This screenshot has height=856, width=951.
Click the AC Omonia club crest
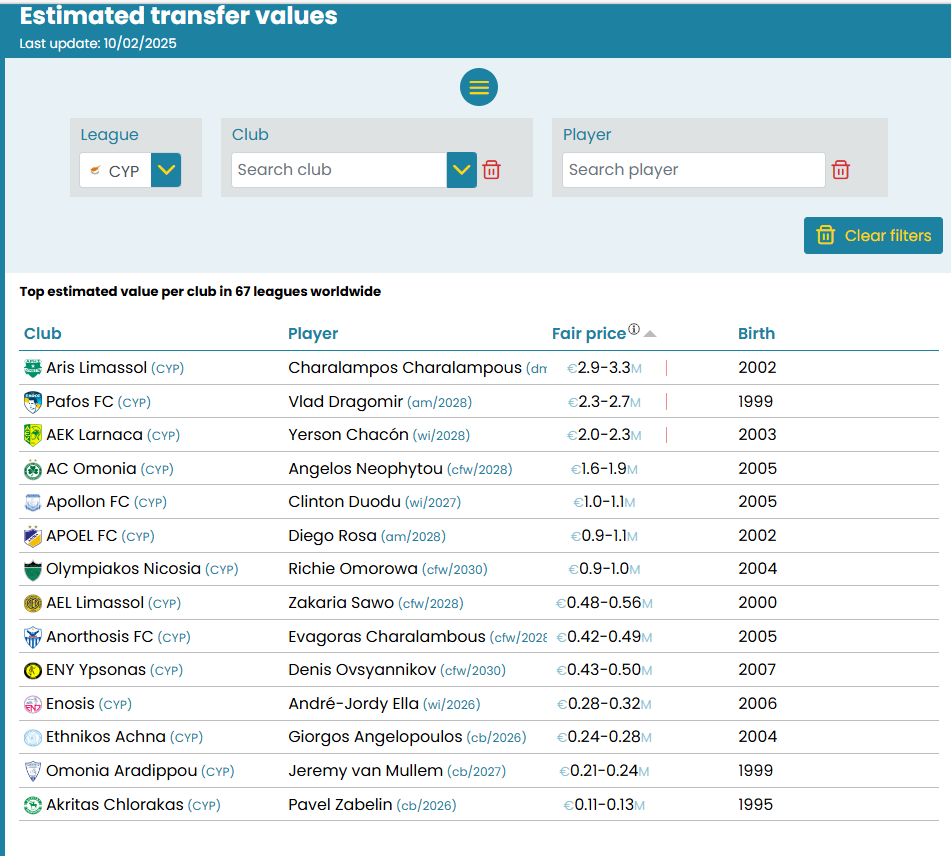pyautogui.click(x=33, y=469)
